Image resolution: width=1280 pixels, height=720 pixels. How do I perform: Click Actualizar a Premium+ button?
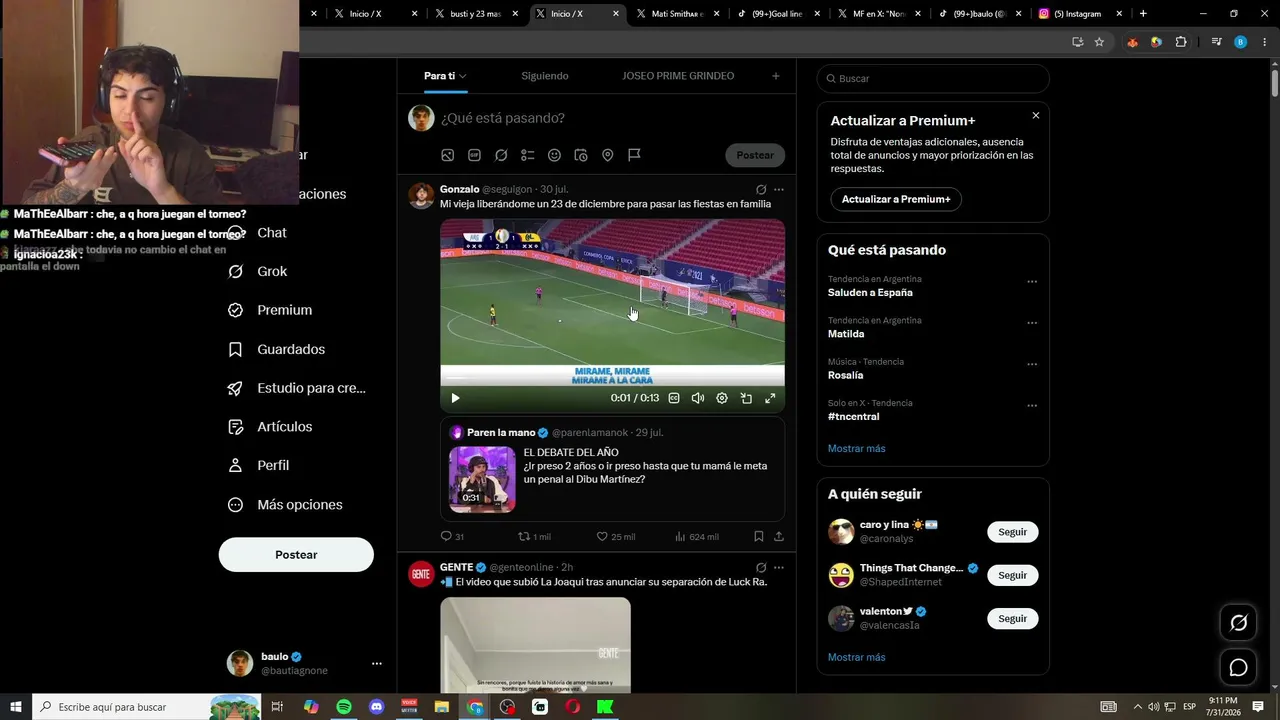point(896,199)
